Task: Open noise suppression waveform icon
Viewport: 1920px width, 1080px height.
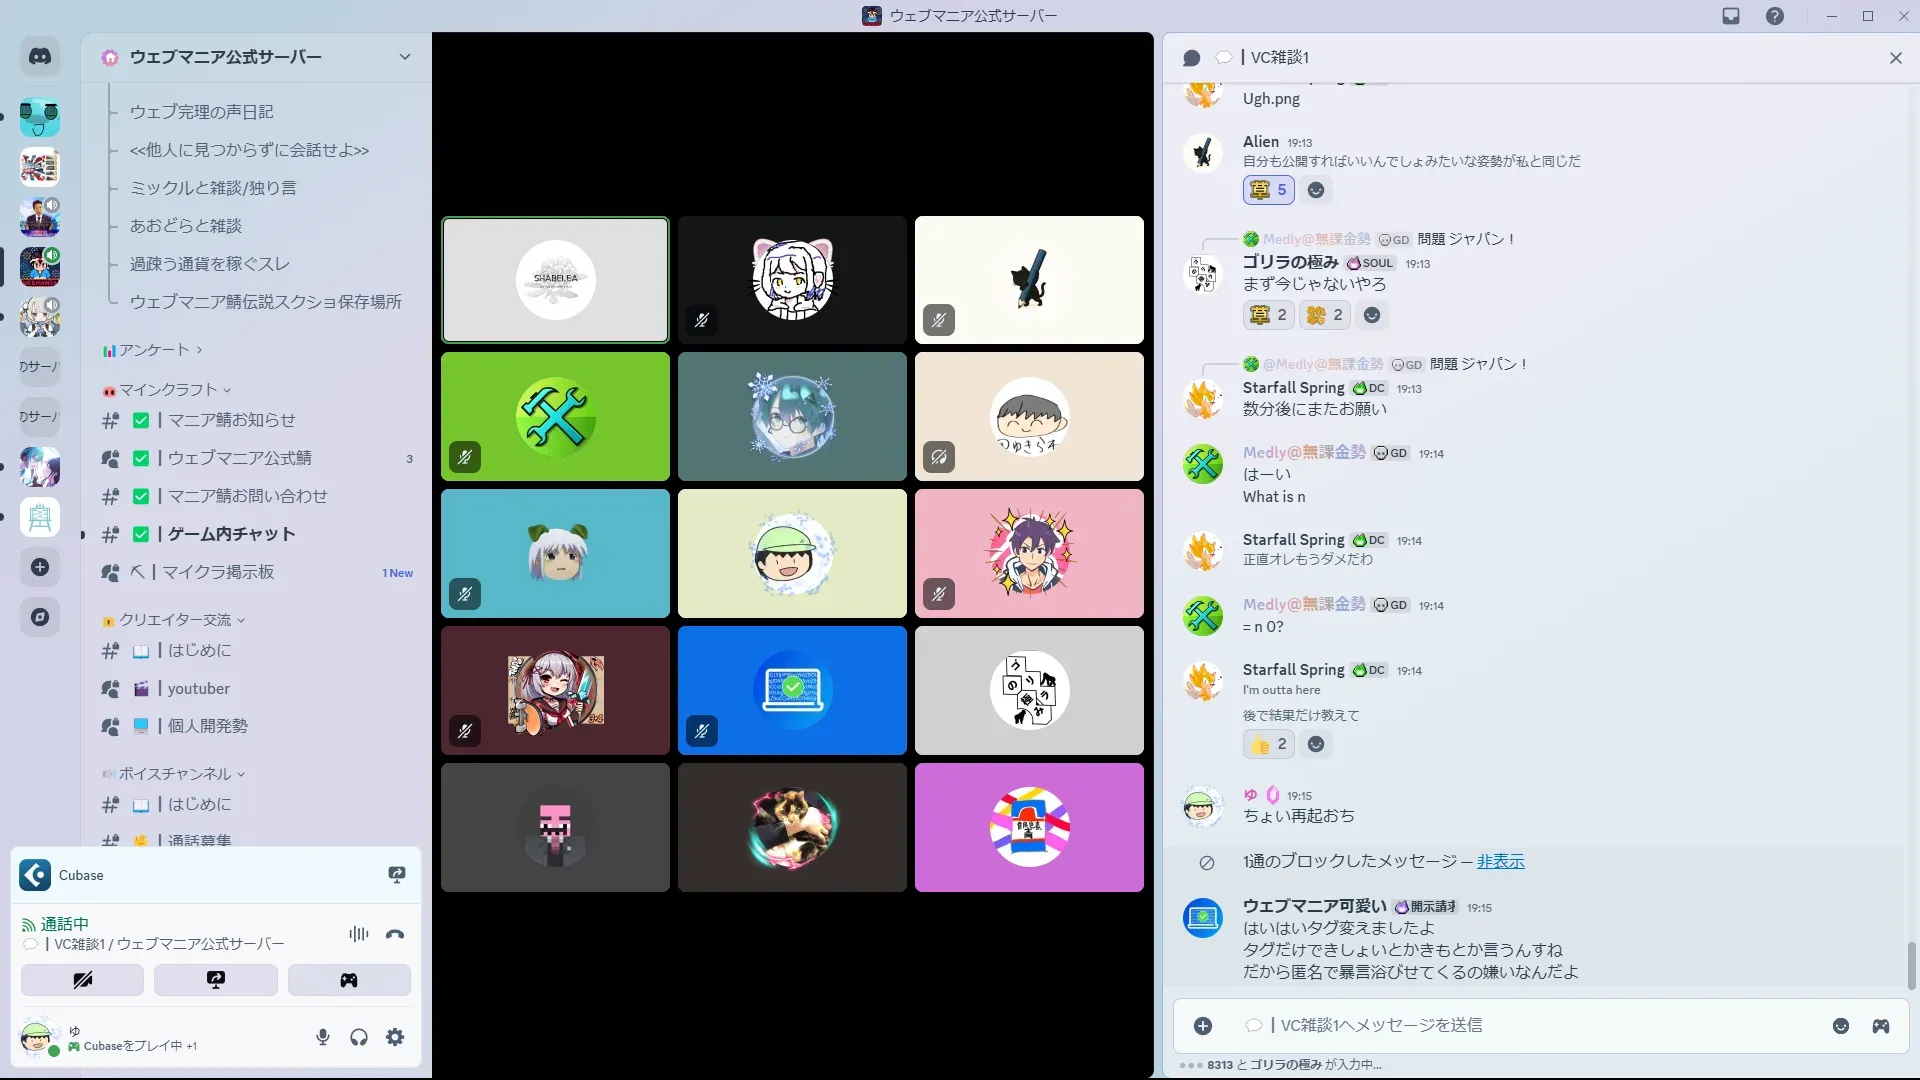Action: click(x=358, y=934)
